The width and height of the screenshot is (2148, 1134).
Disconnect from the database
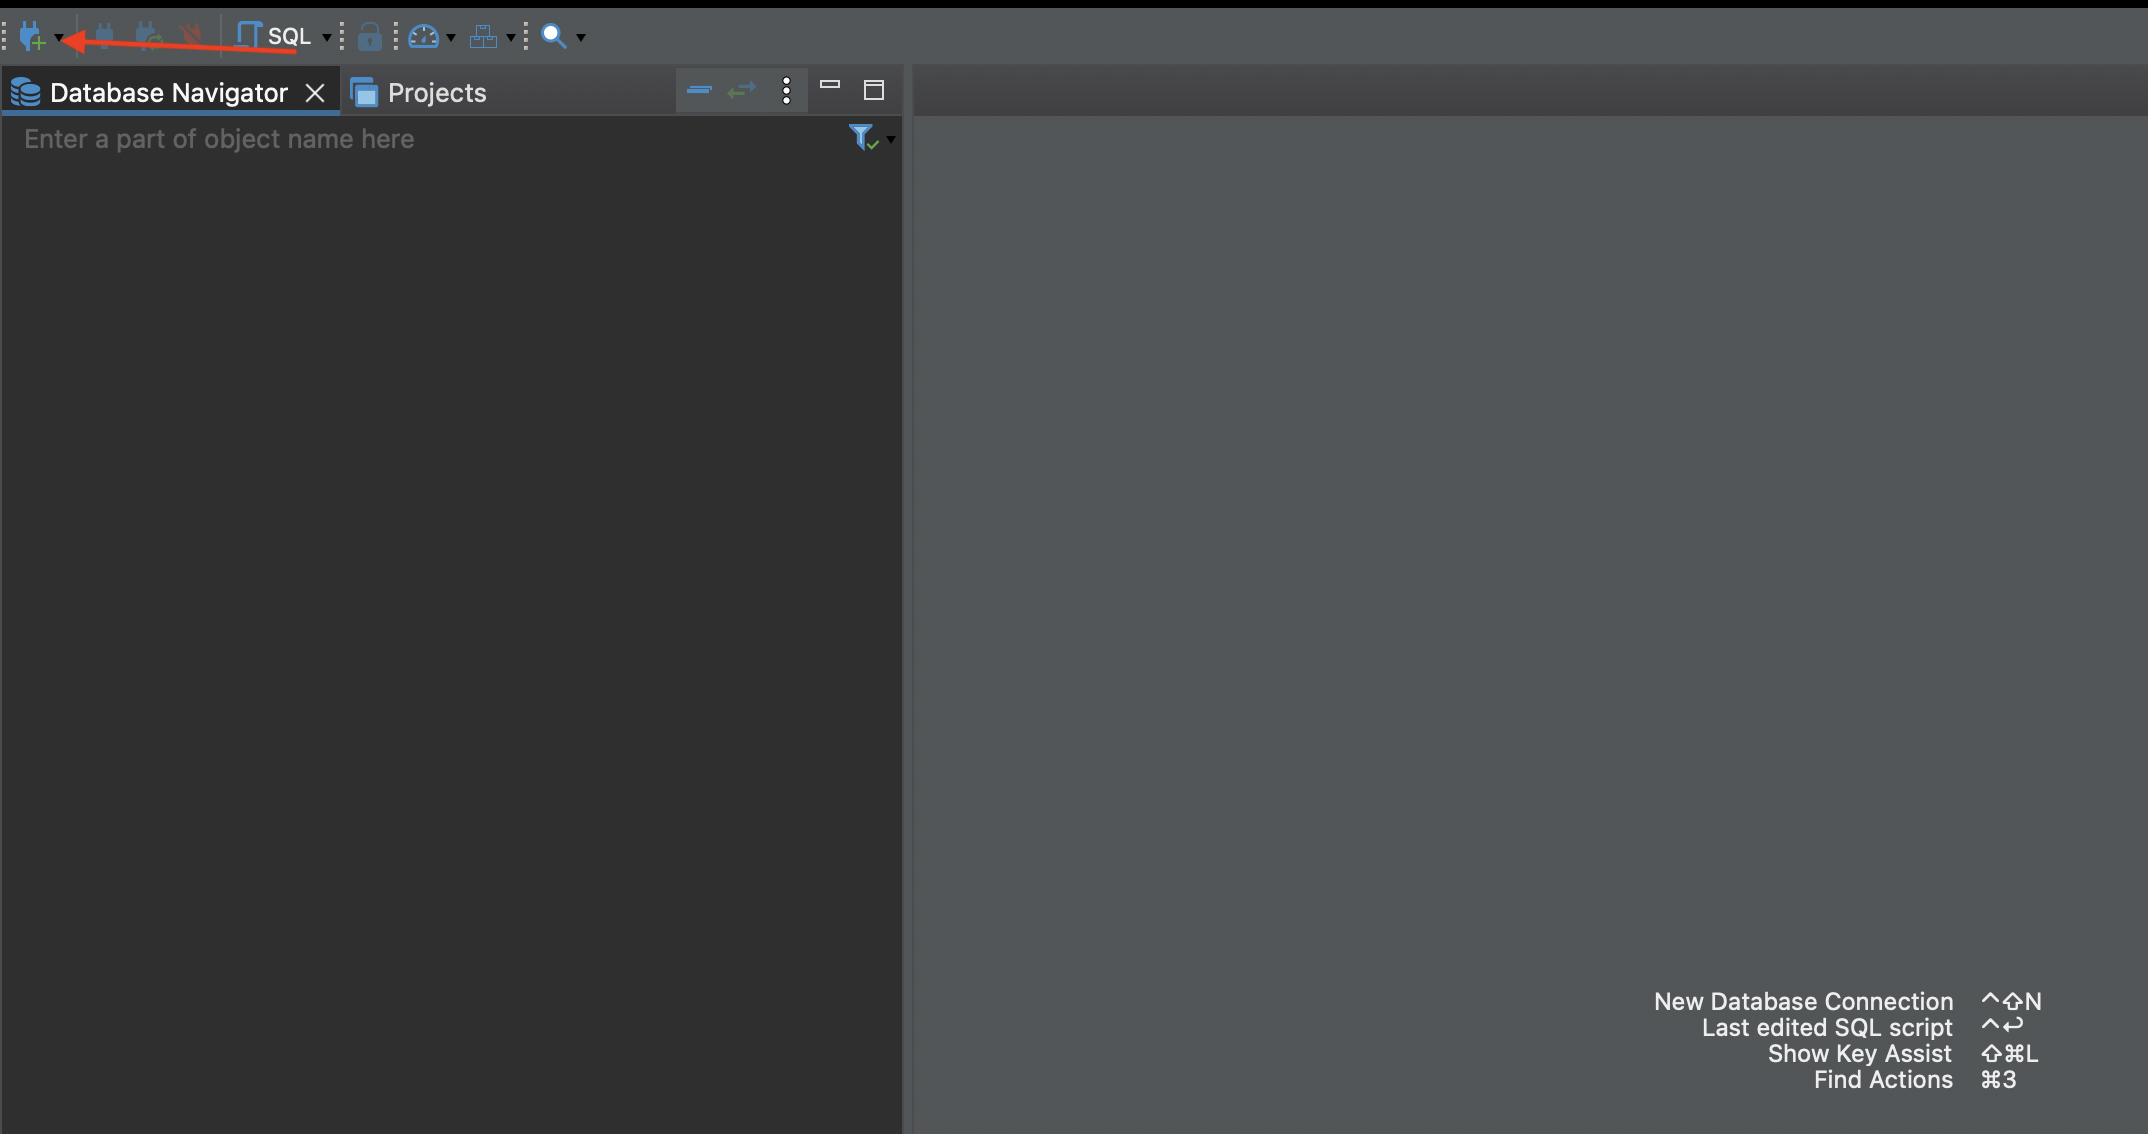[x=191, y=36]
